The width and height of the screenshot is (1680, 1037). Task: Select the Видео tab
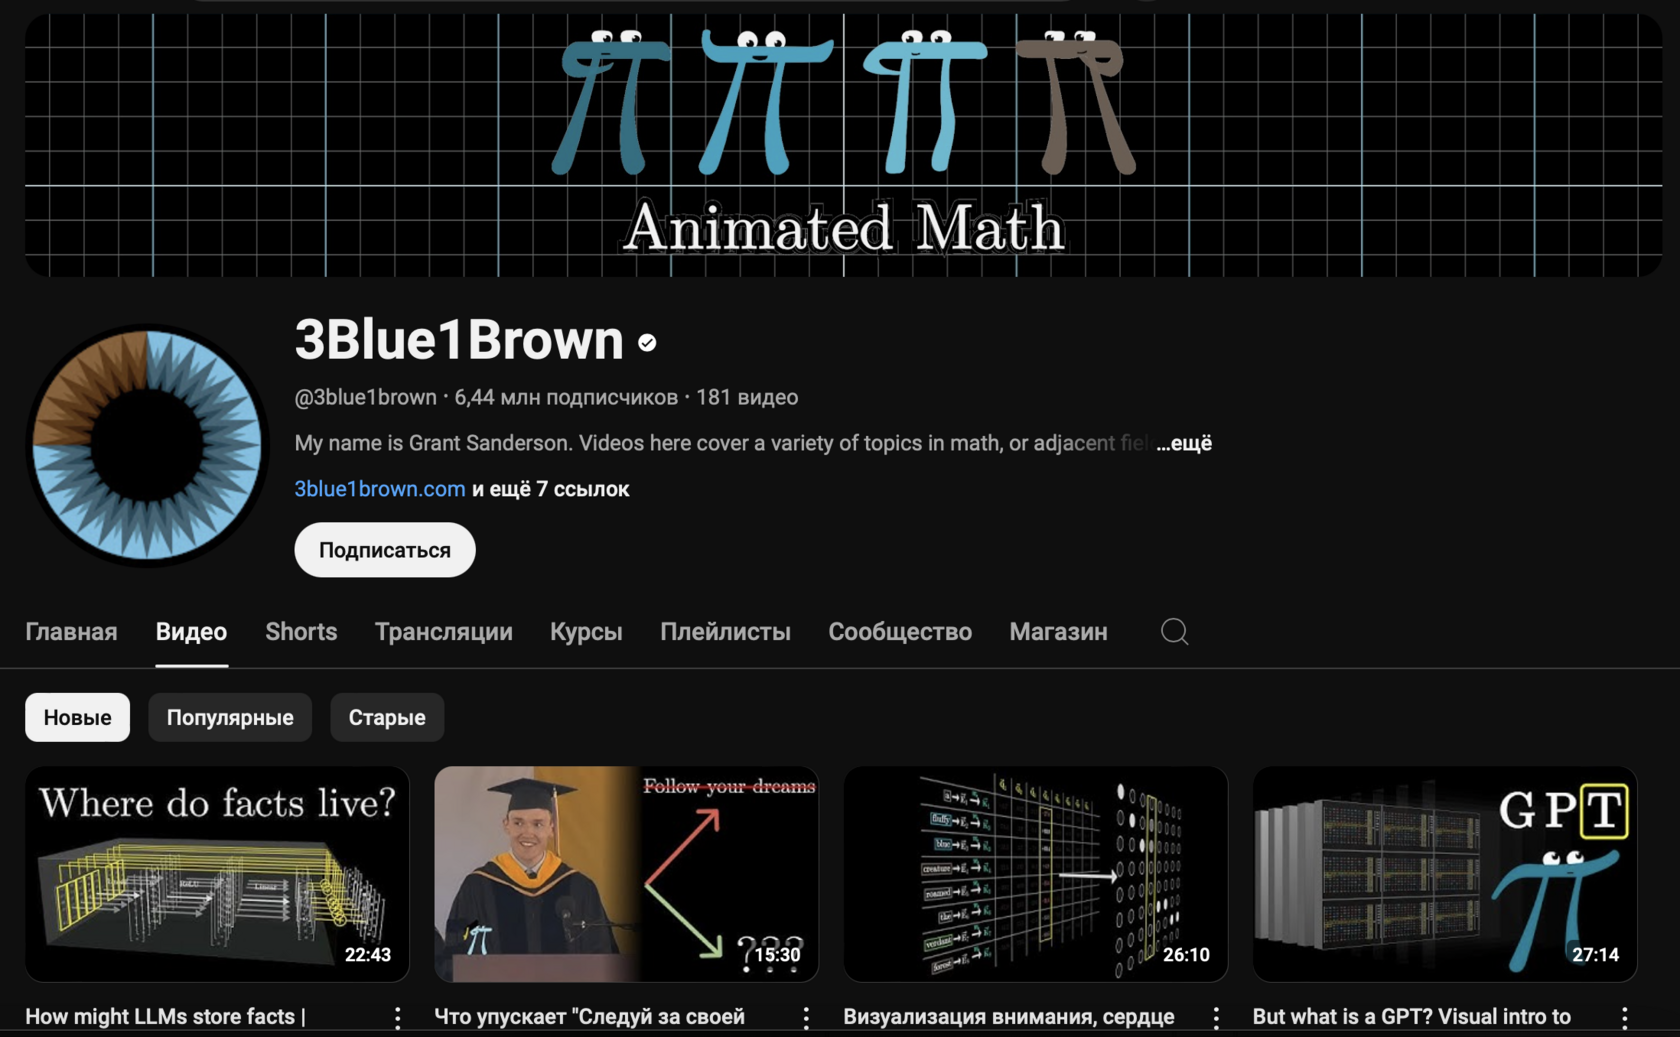(191, 632)
